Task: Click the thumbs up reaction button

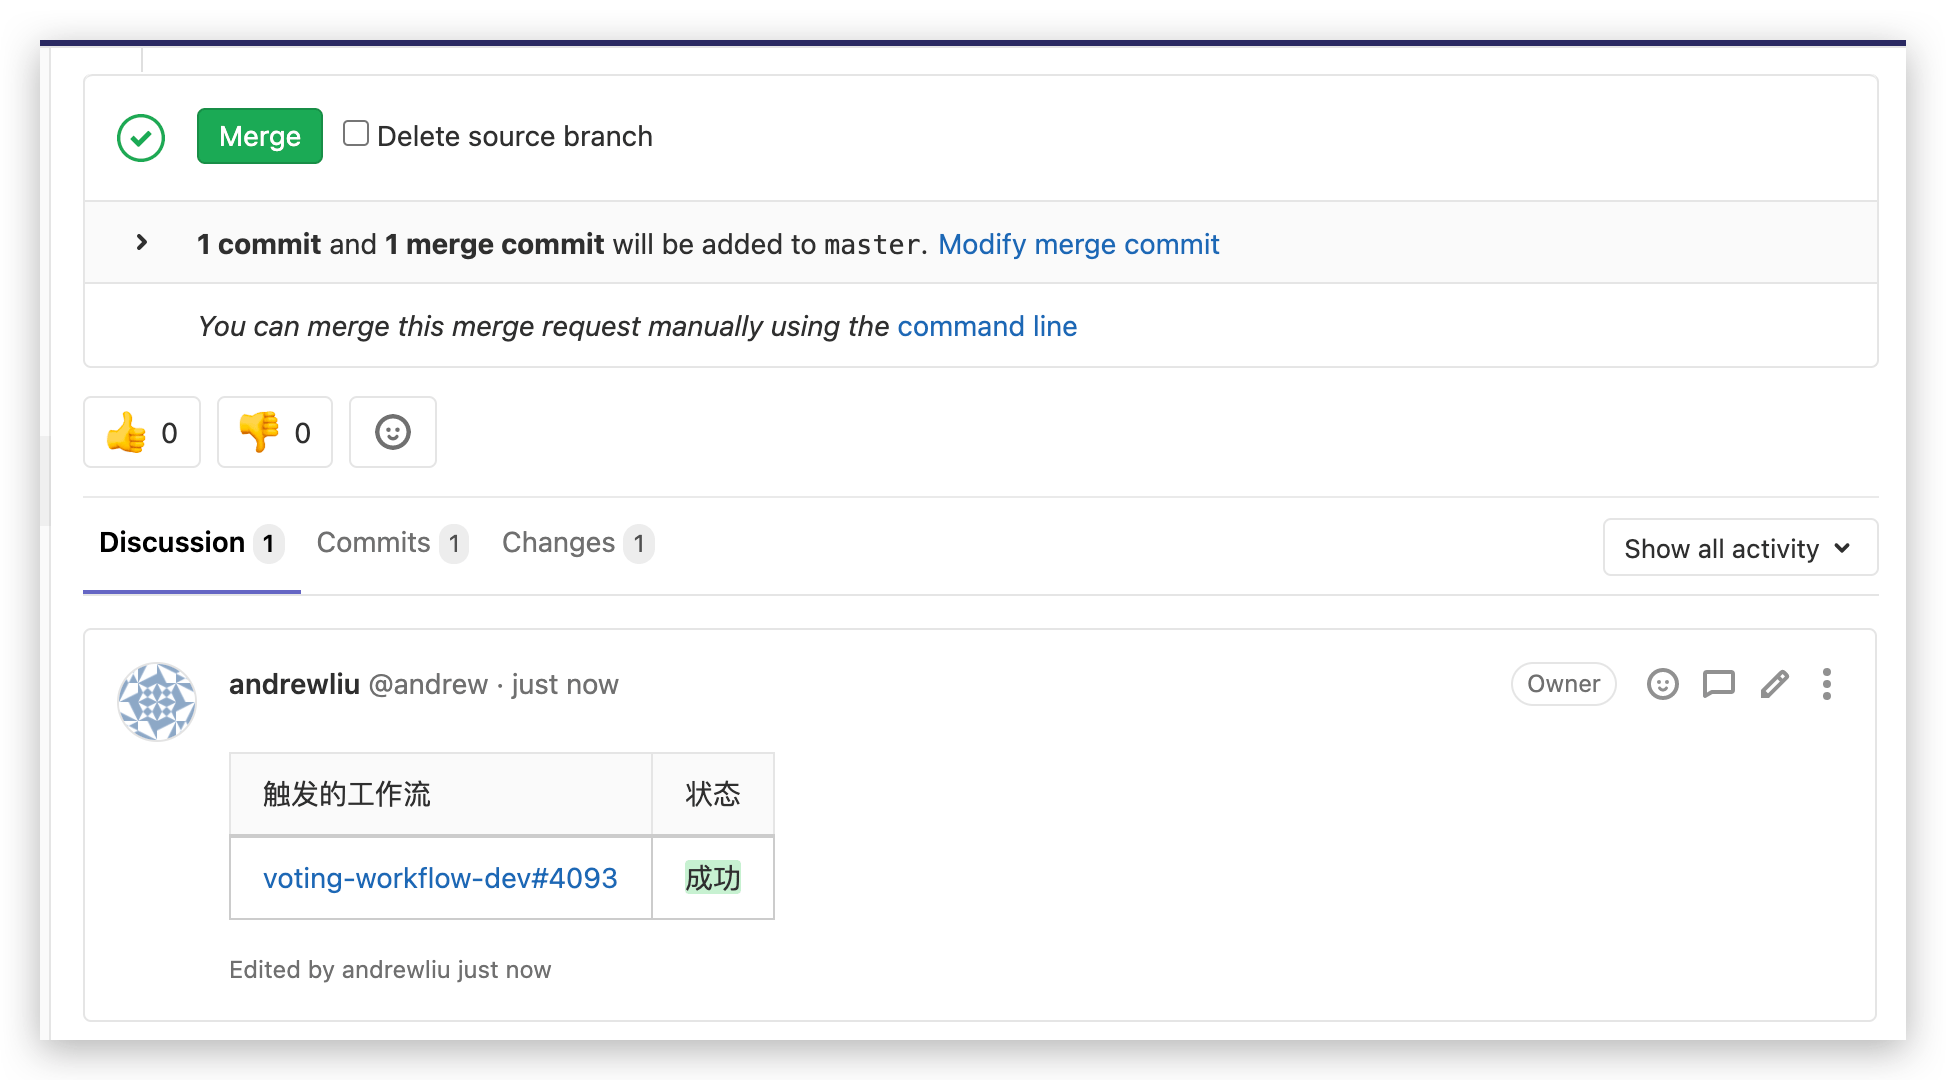Action: tap(142, 432)
